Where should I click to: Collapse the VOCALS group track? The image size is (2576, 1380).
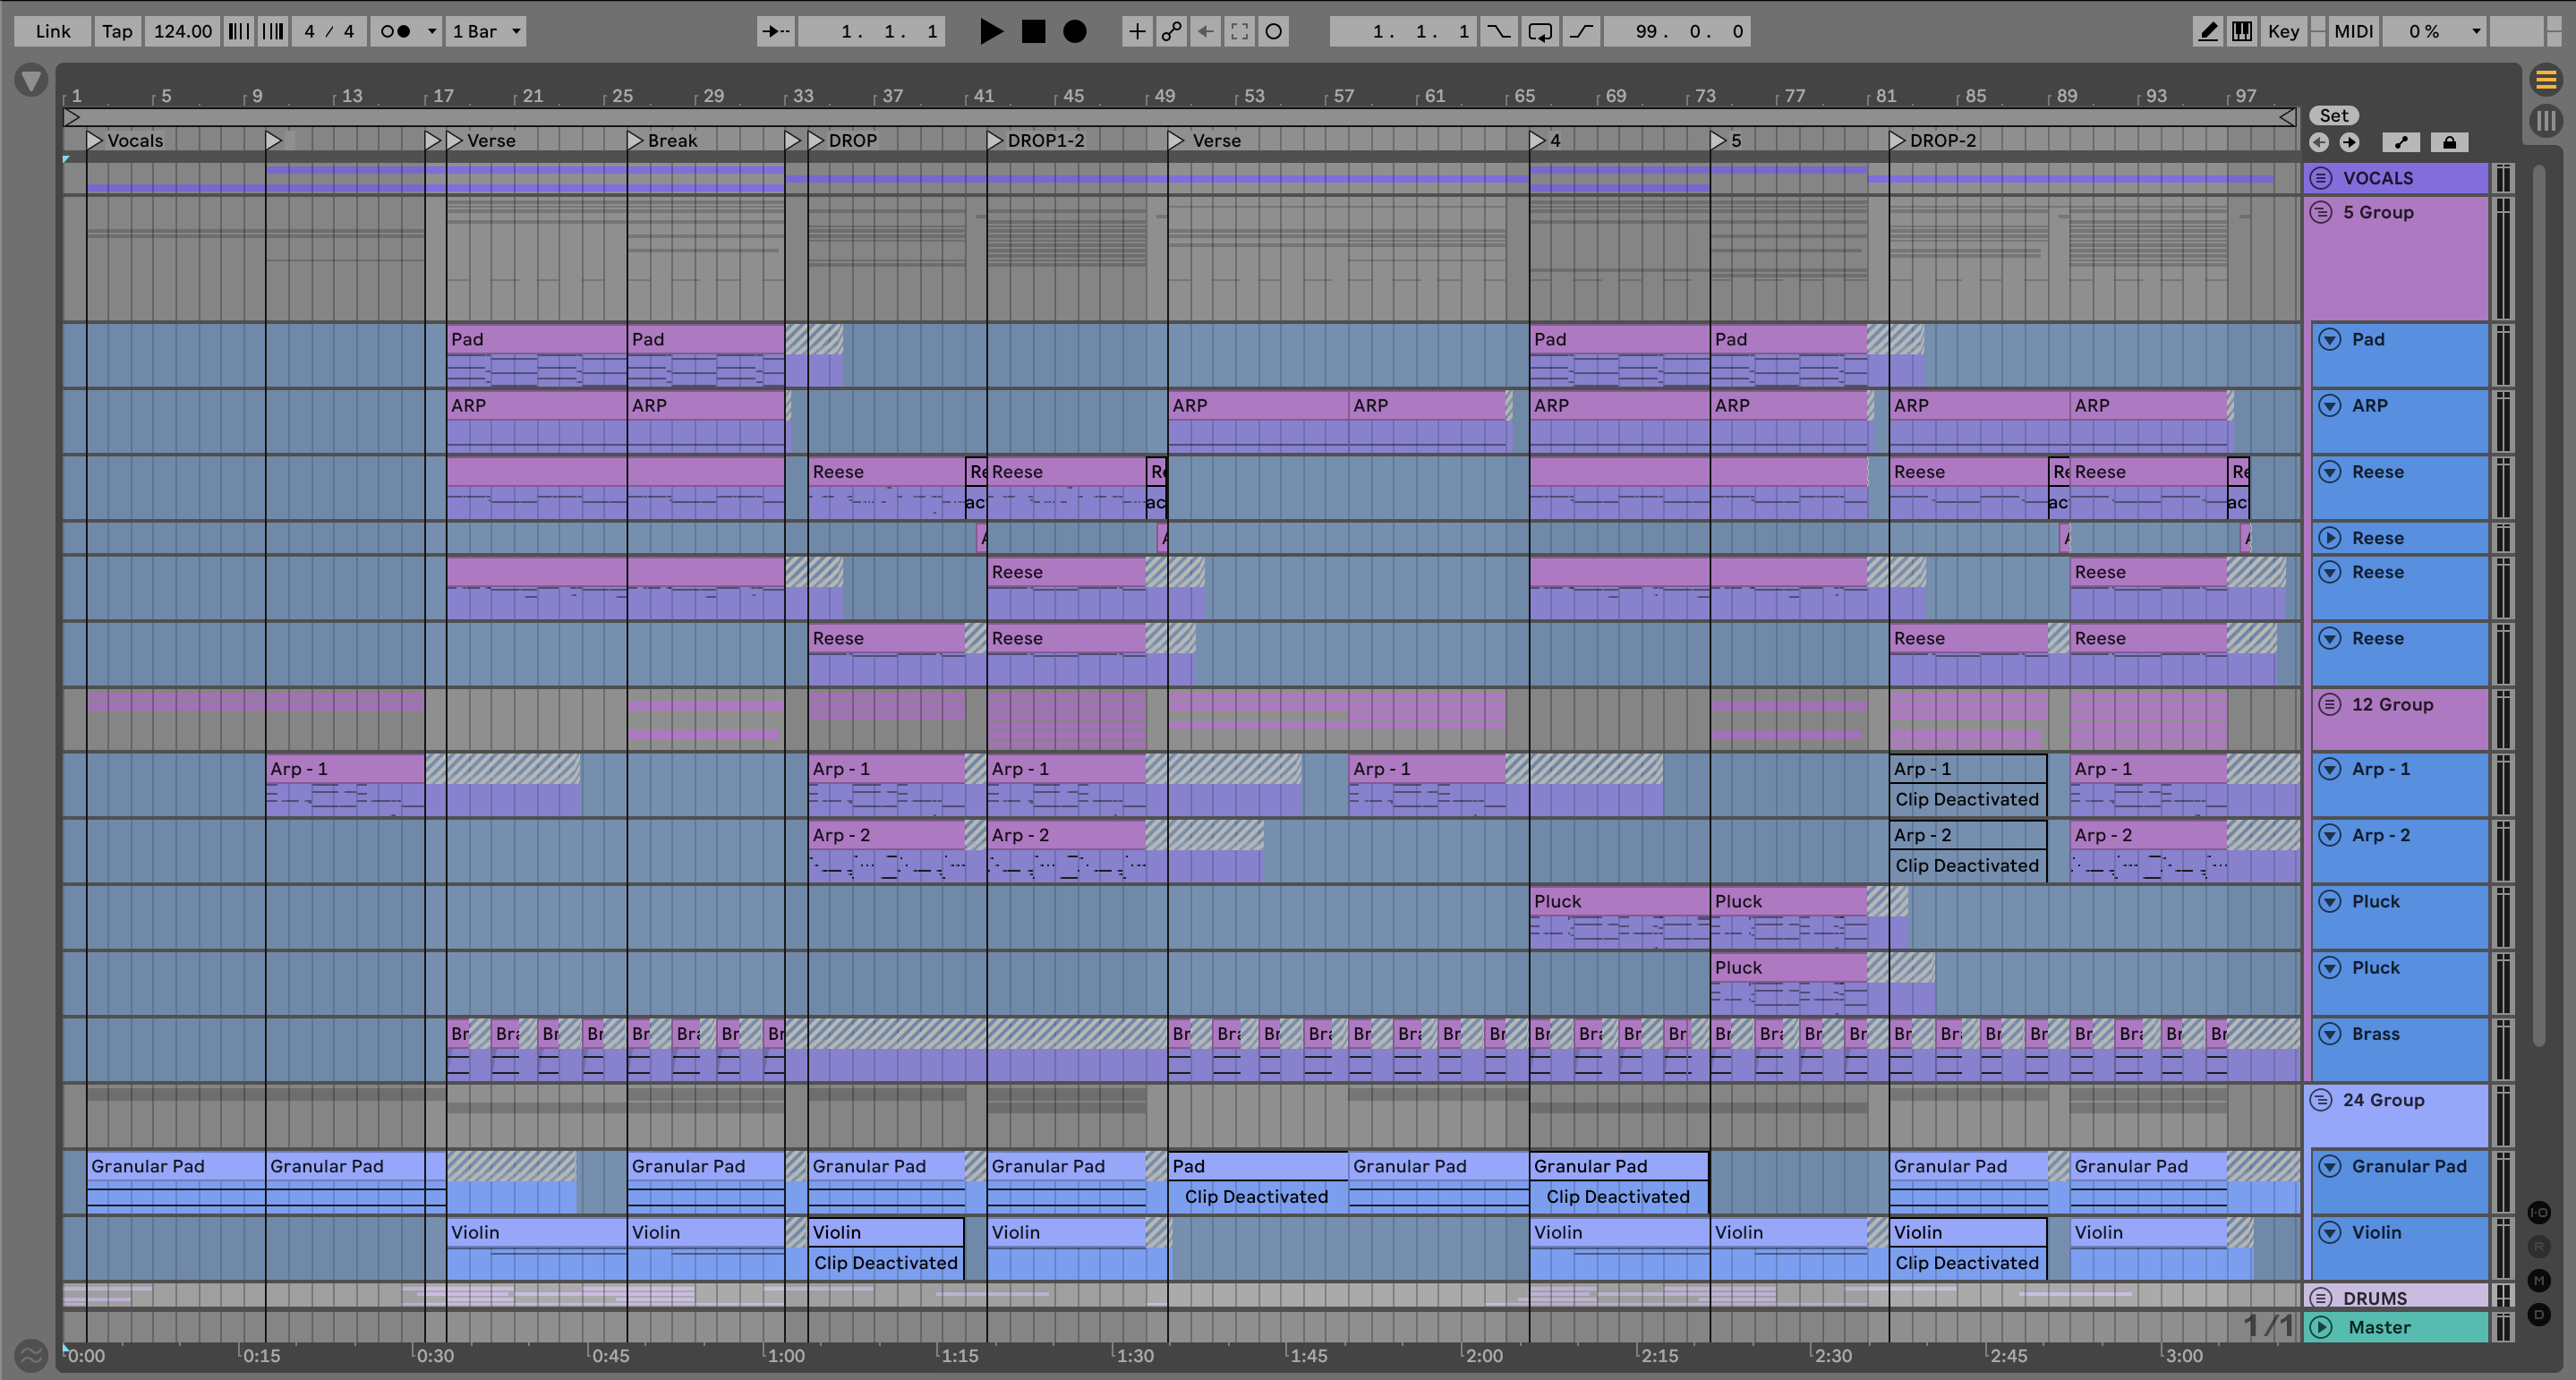2321,178
